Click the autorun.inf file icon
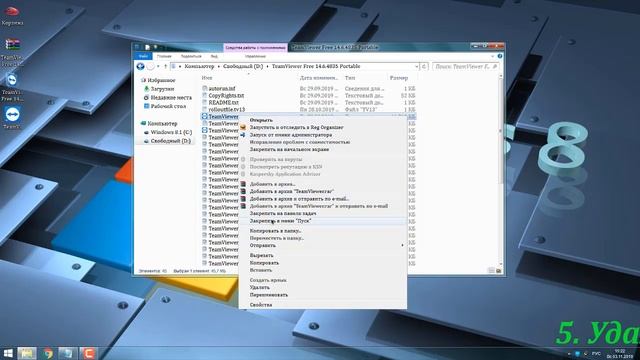 point(204,88)
